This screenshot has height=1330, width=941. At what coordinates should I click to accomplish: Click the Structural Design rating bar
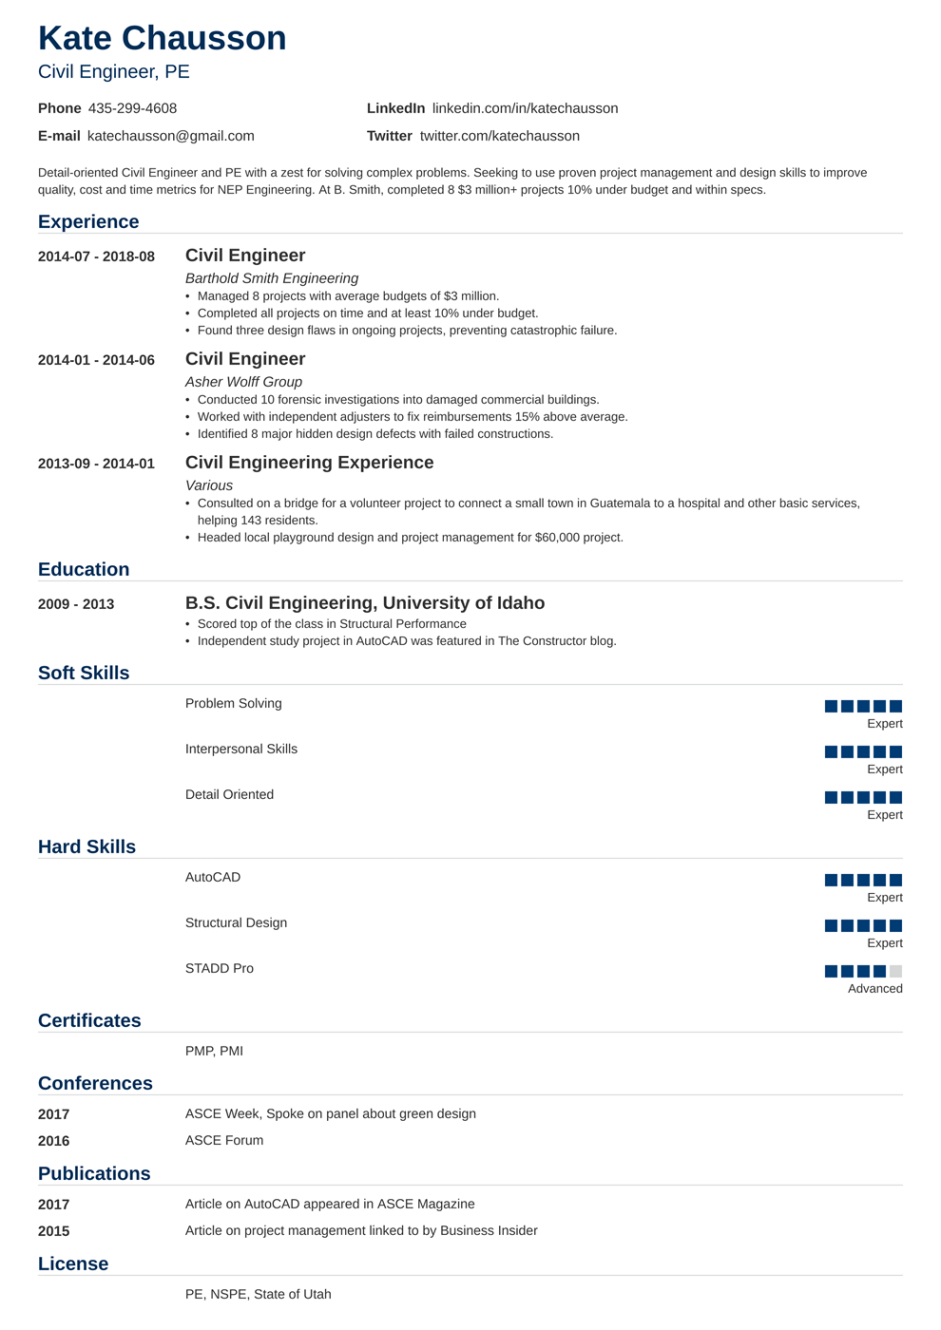tap(863, 926)
